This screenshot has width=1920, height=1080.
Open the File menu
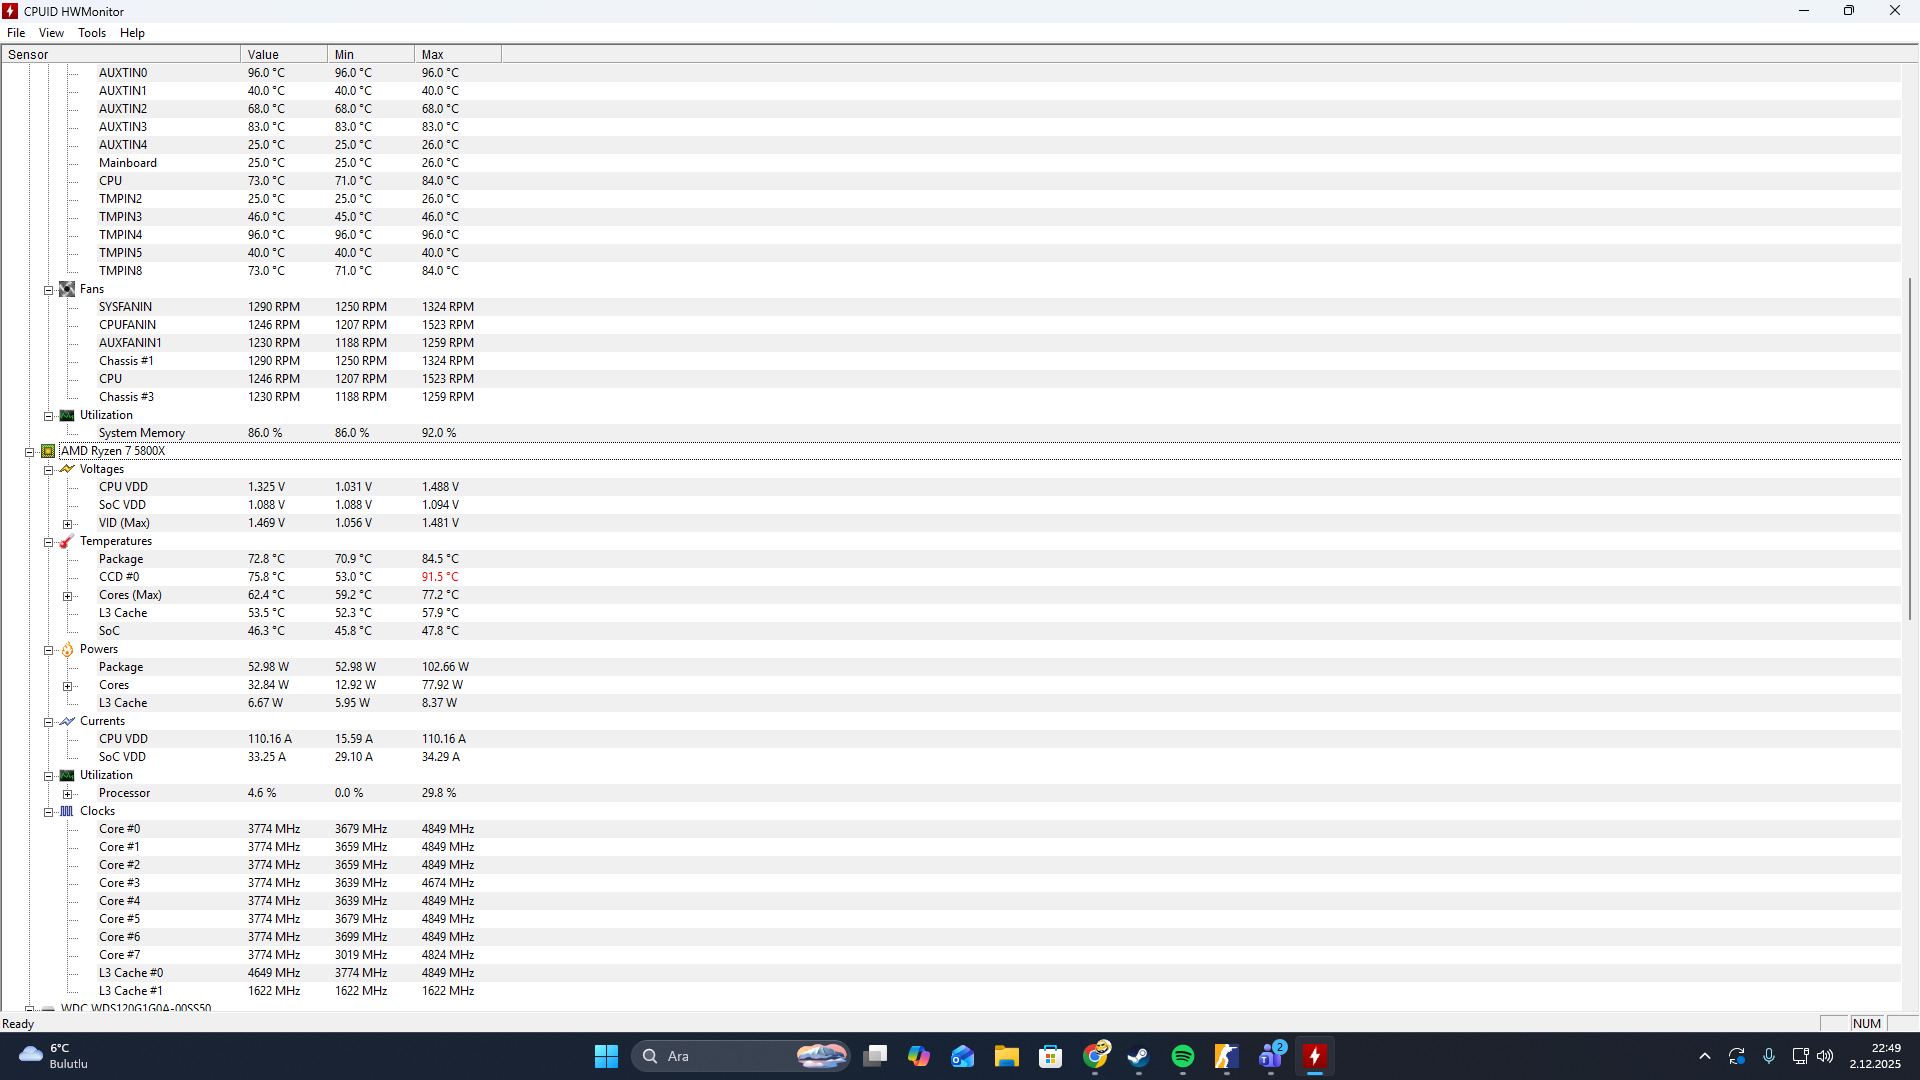coord(16,33)
